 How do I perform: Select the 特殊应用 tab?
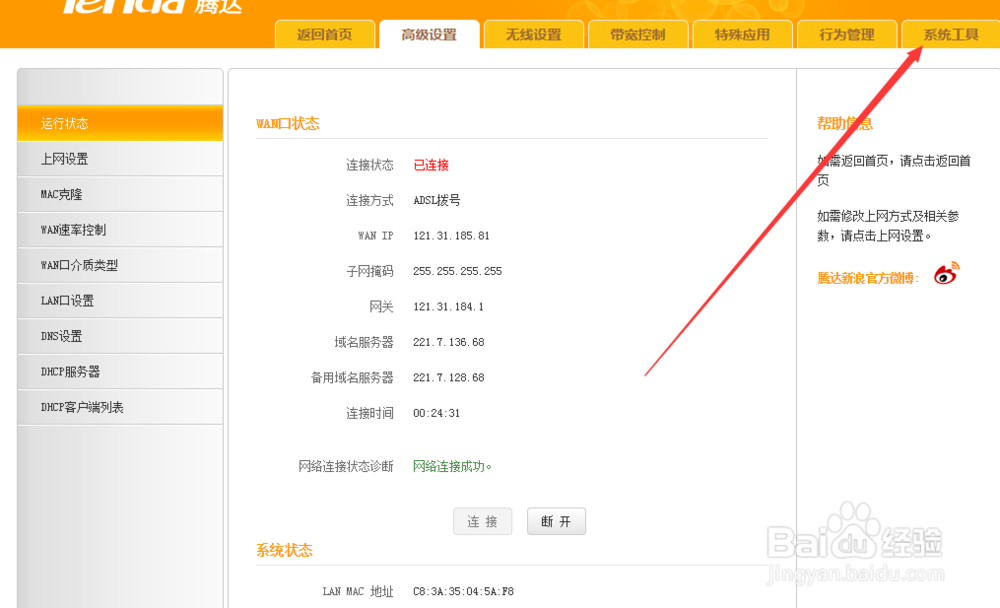point(742,33)
